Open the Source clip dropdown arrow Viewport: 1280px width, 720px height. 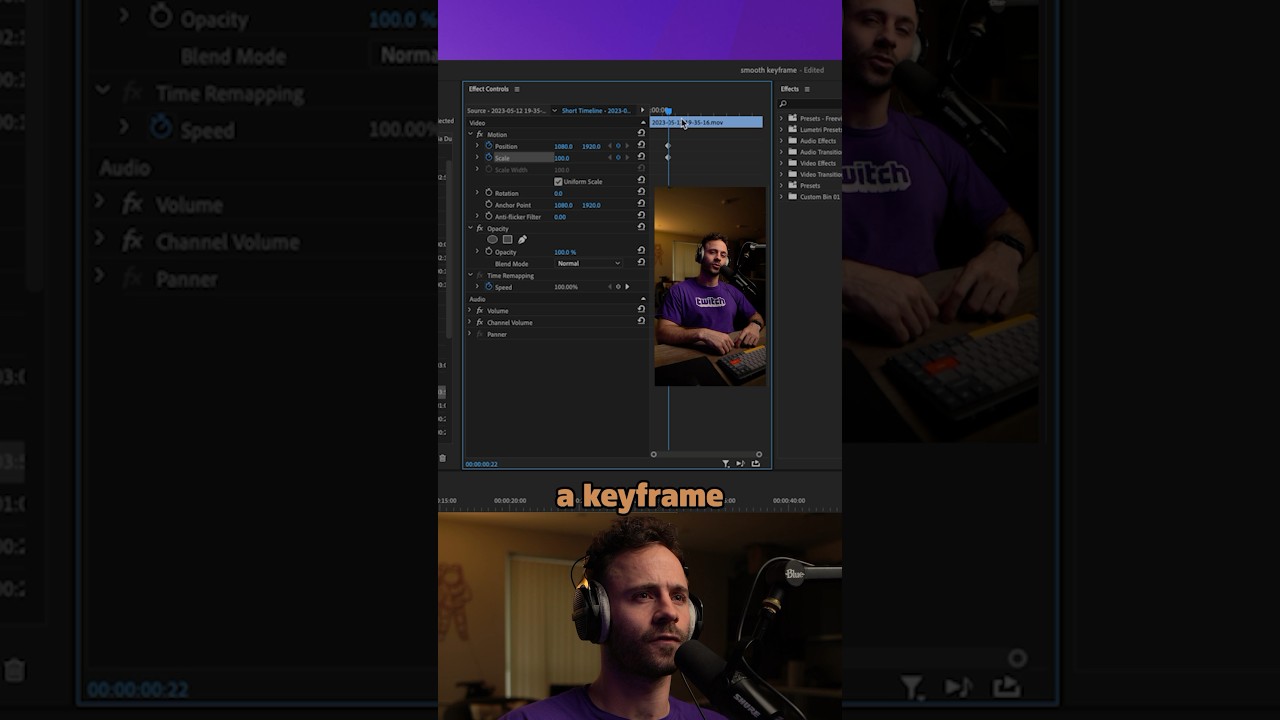pyautogui.click(x=554, y=110)
